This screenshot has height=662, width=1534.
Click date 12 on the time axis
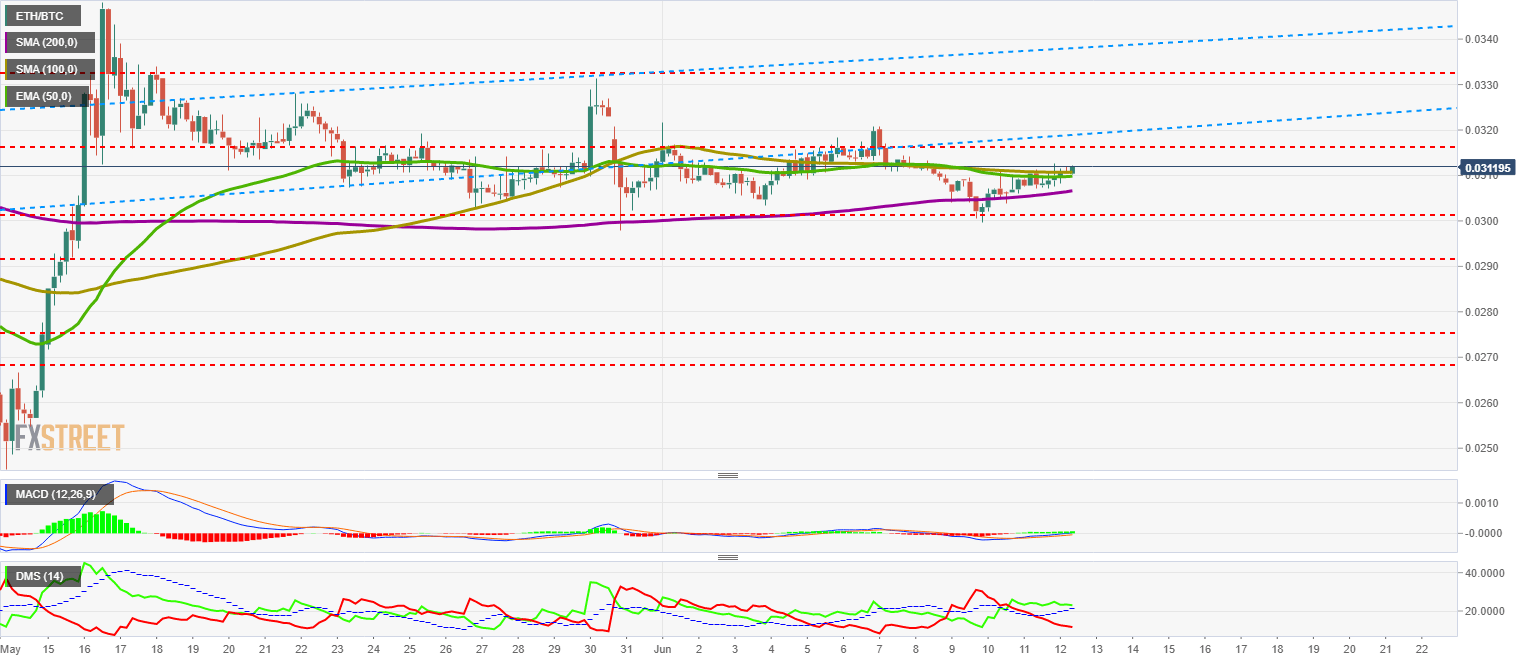coord(1059,649)
